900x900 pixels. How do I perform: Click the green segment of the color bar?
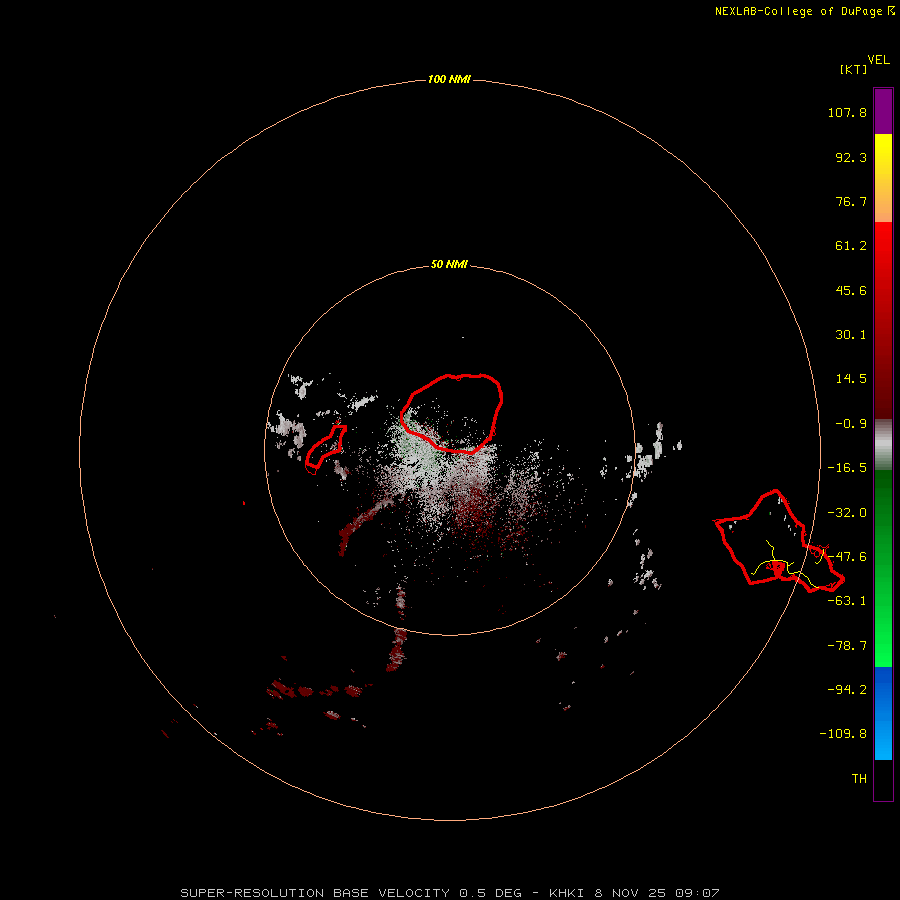click(883, 568)
